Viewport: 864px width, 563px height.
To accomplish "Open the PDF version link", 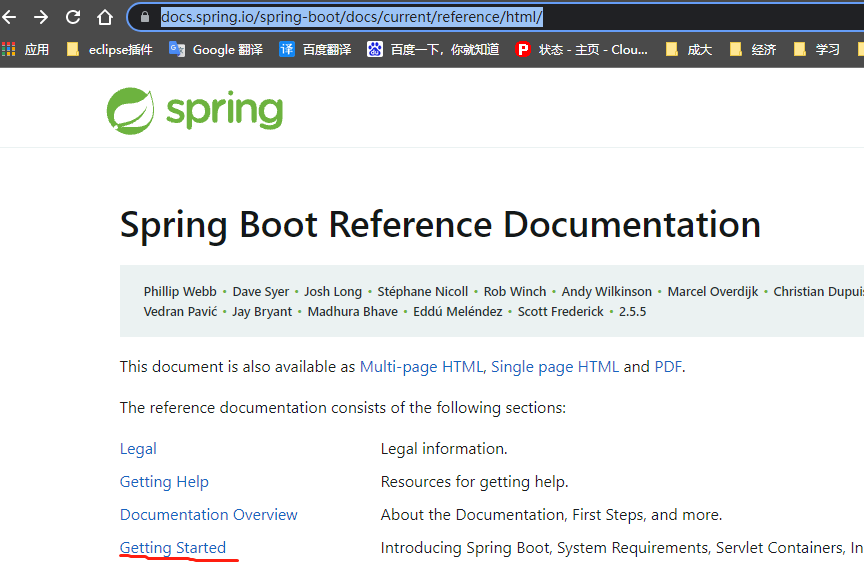I will 668,367.
